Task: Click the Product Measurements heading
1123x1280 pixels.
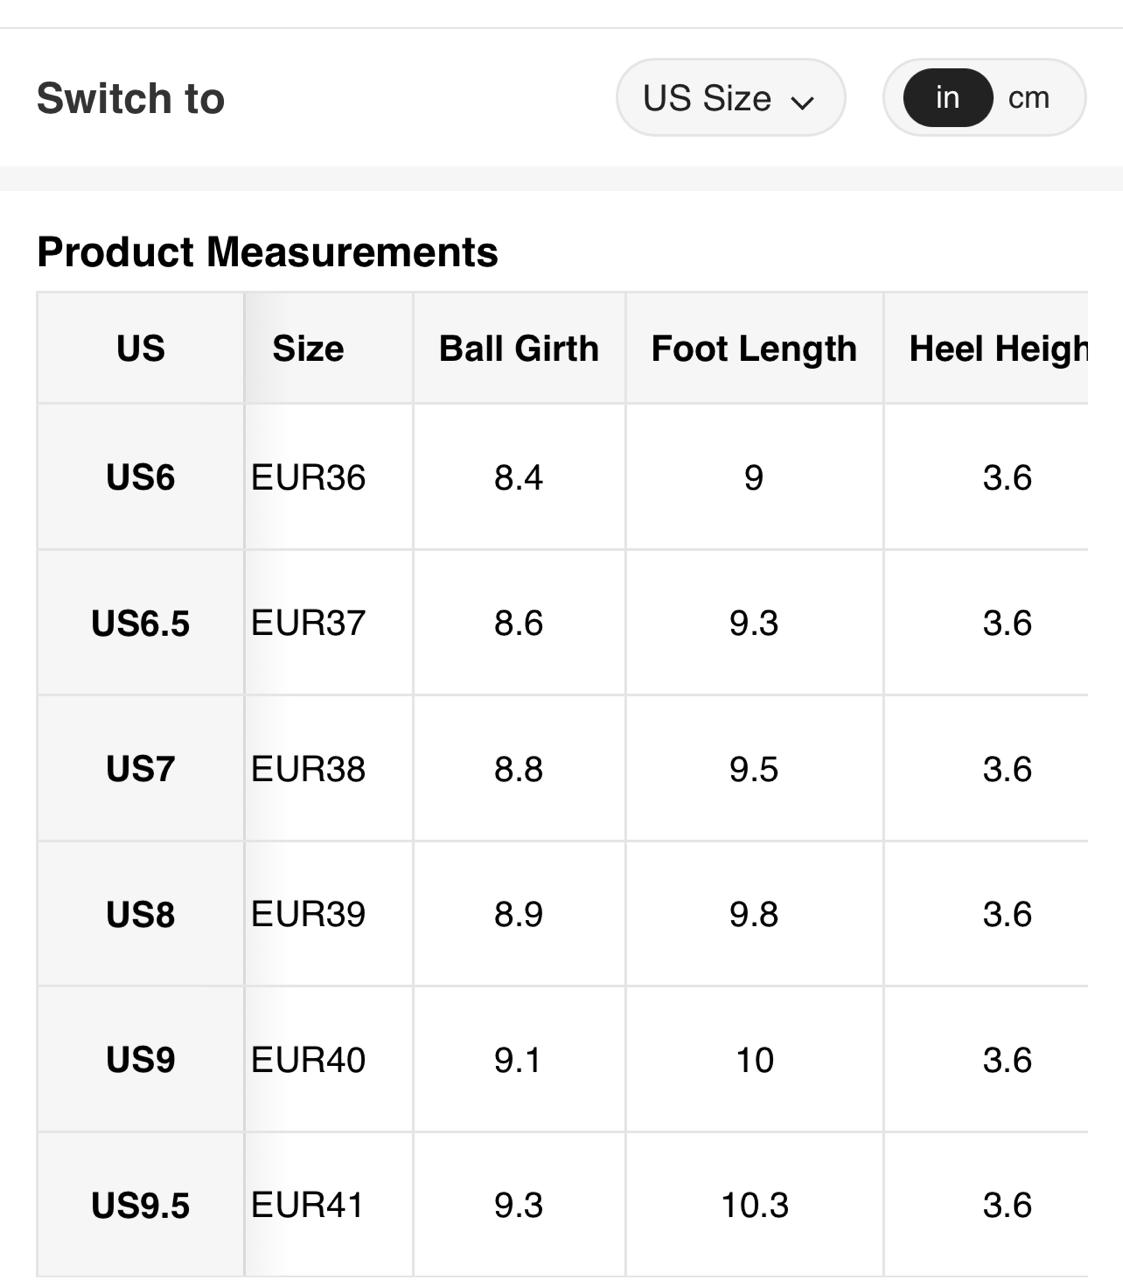Action: (267, 252)
